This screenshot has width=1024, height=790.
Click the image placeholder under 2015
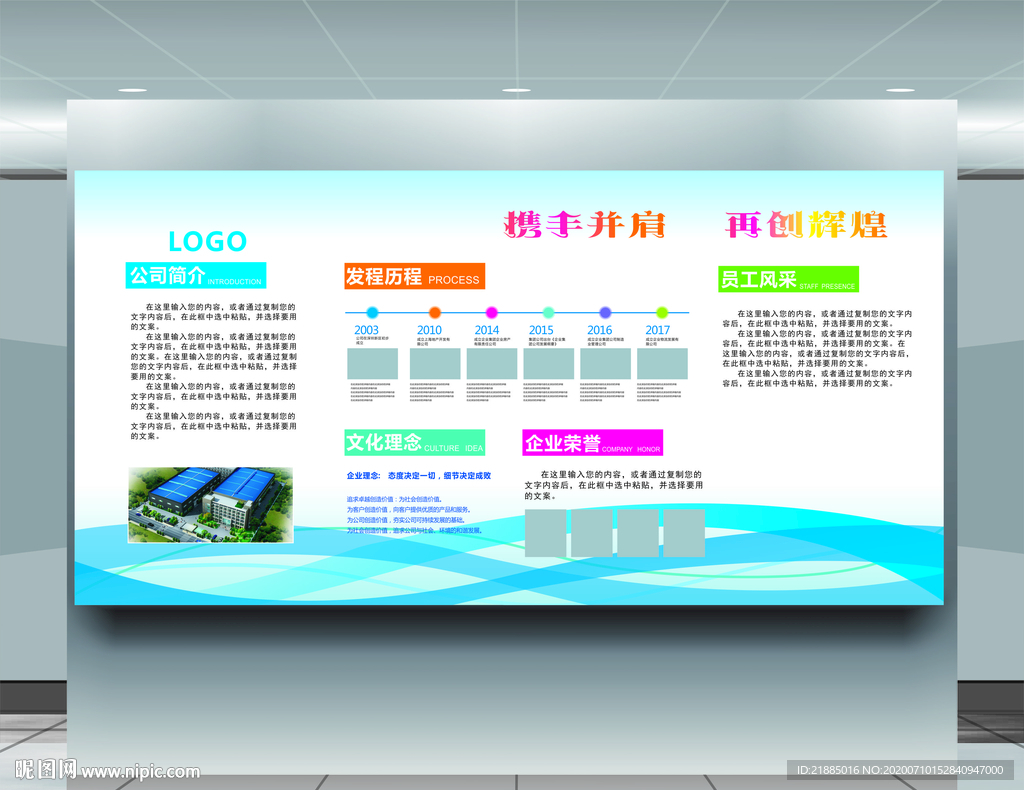(549, 364)
